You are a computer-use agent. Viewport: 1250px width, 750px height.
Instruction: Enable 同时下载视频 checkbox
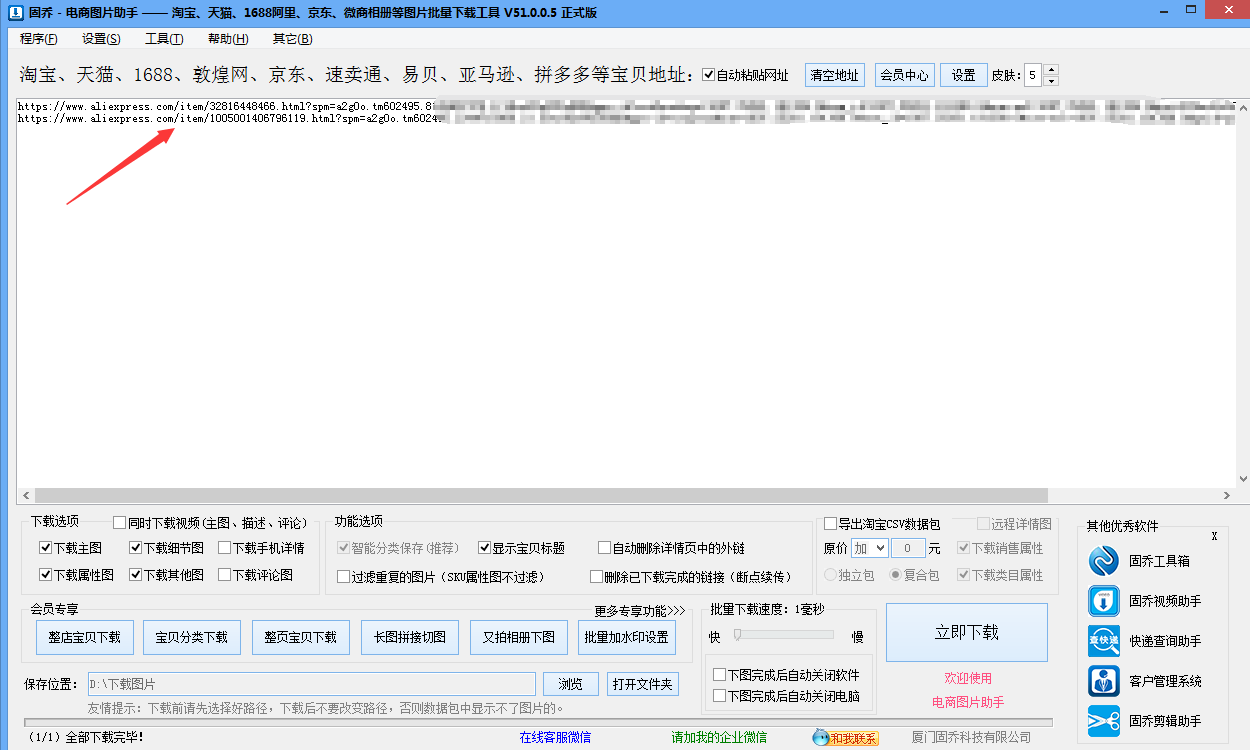coord(120,522)
